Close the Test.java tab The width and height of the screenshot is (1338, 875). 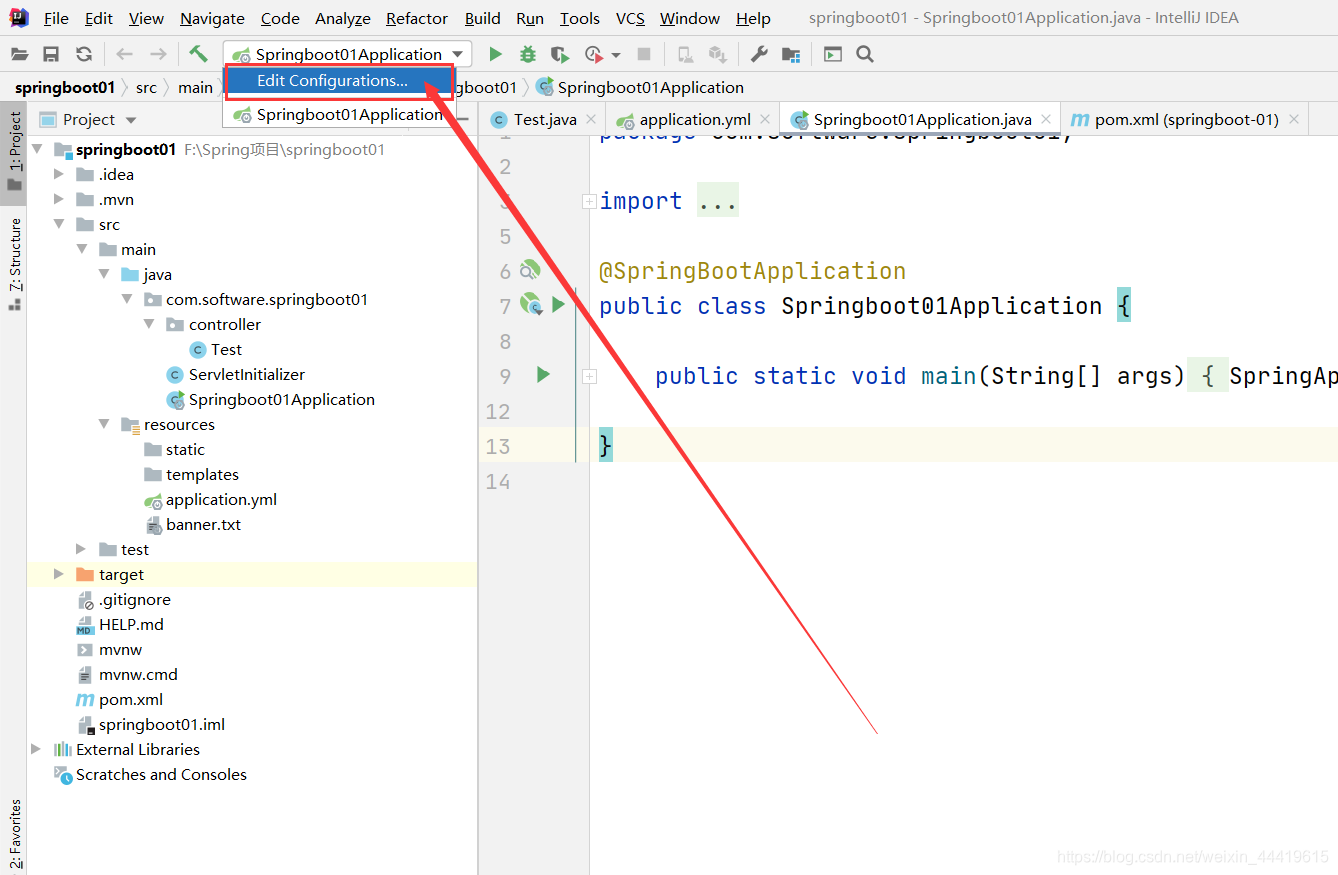593,119
